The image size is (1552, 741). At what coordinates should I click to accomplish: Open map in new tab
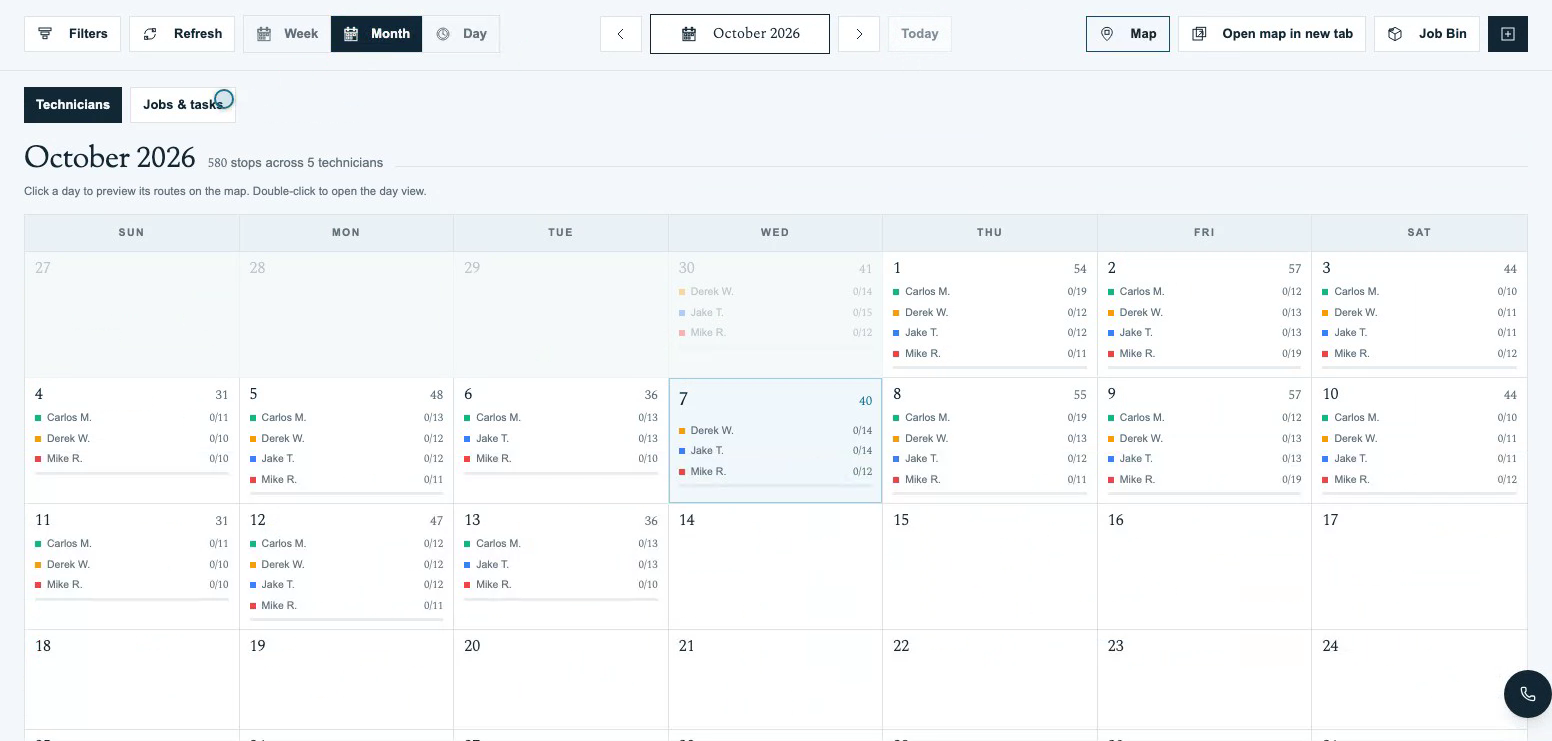tap(1272, 33)
